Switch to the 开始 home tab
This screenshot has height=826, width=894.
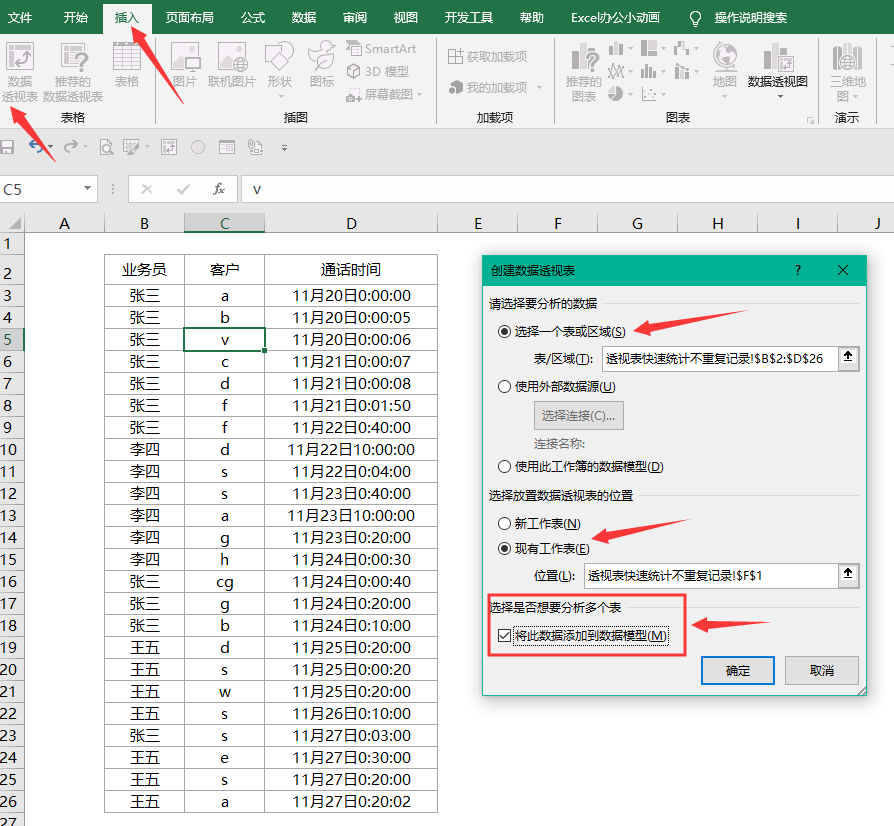click(x=76, y=18)
